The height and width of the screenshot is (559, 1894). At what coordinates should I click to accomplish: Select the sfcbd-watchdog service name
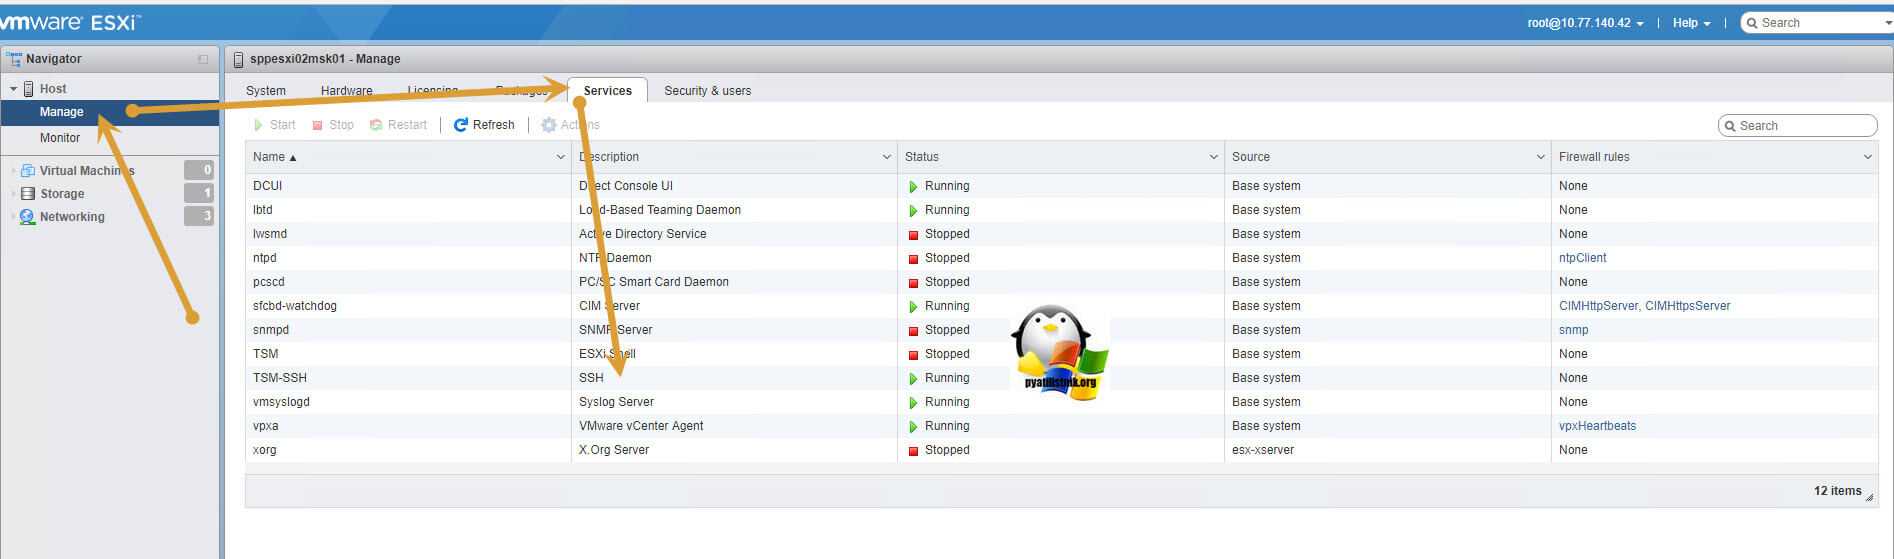point(295,306)
